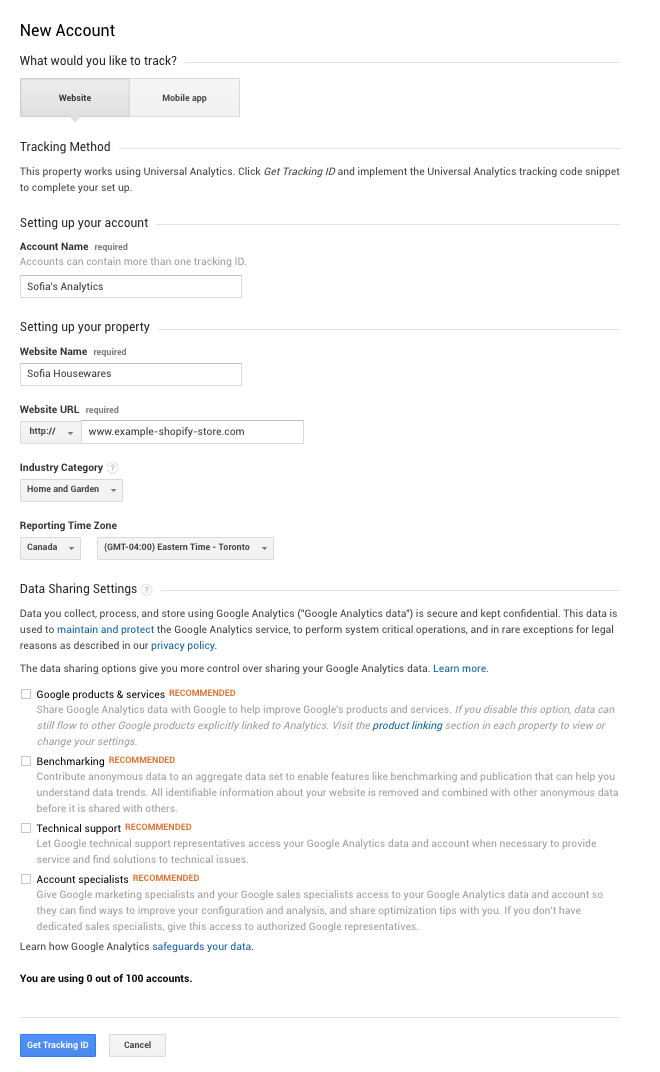The width and height of the screenshot is (660, 1072).
Task: Switch to the Mobile app tab
Action: tap(184, 98)
